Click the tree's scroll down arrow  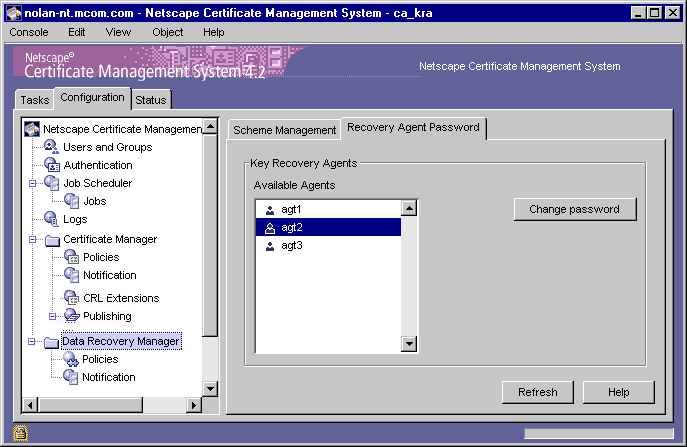coord(211,389)
